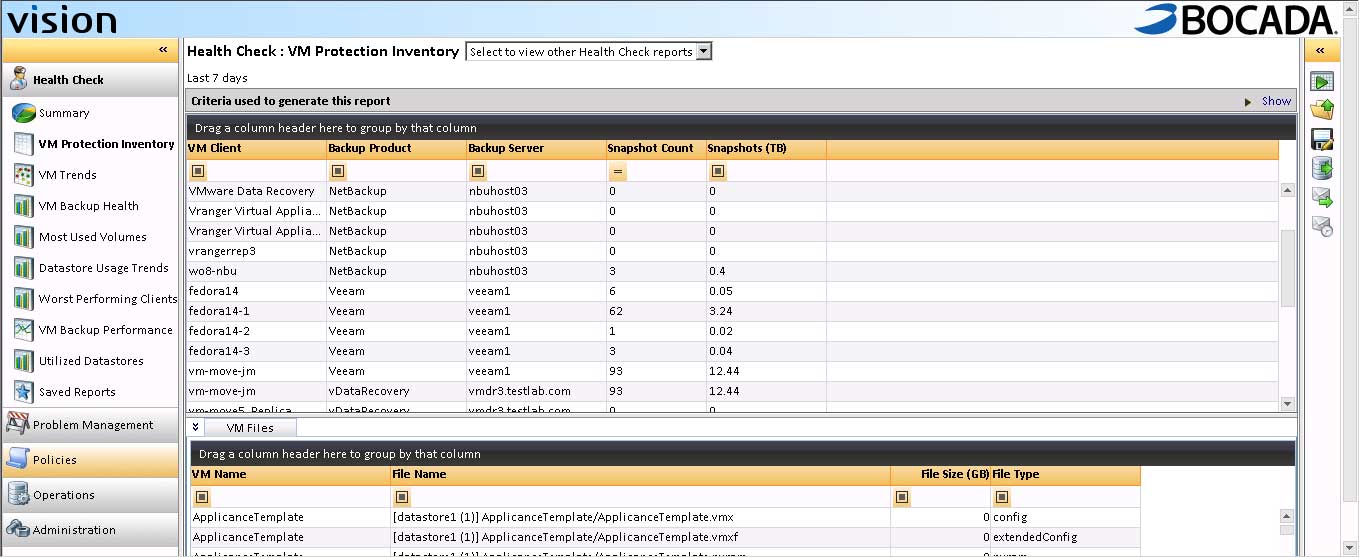The height and width of the screenshot is (557, 1359).
Task: Select the wo8-nbu client row
Action: (732, 271)
